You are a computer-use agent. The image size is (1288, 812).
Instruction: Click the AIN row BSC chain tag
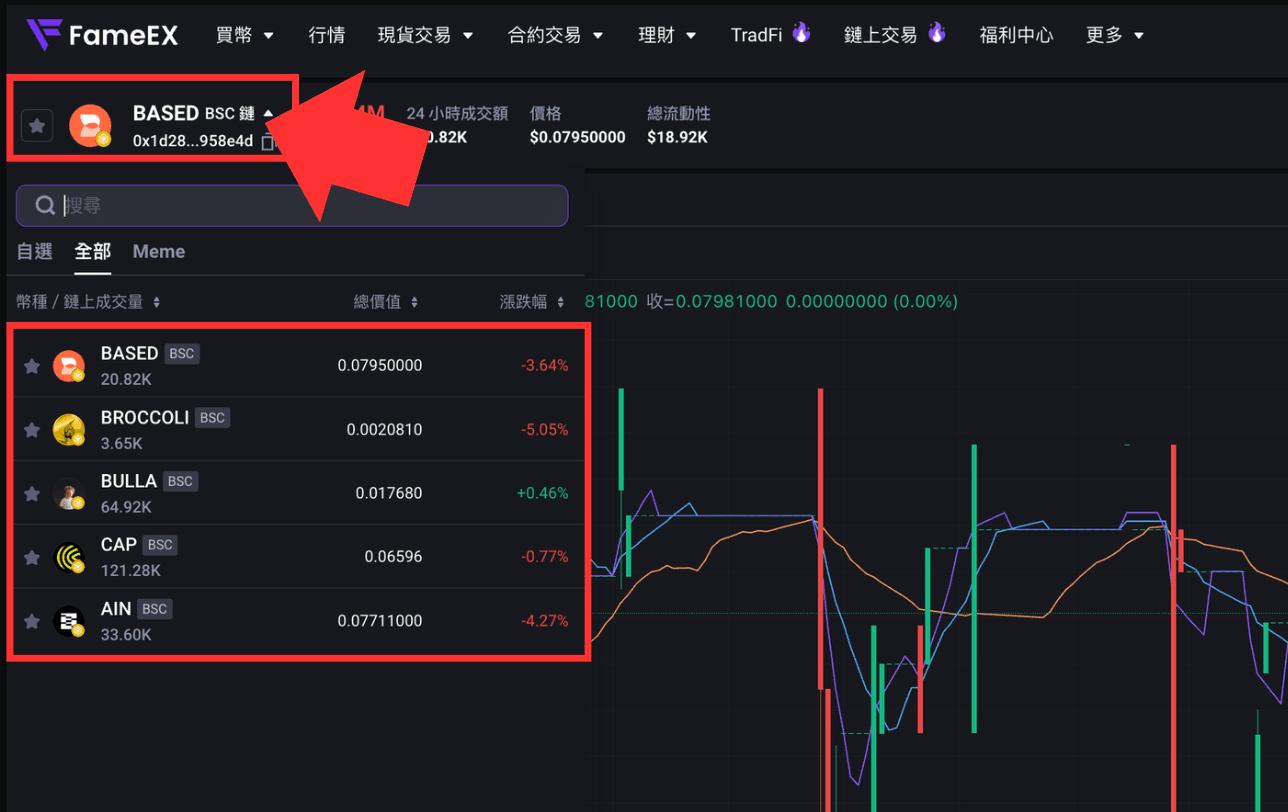(154, 609)
